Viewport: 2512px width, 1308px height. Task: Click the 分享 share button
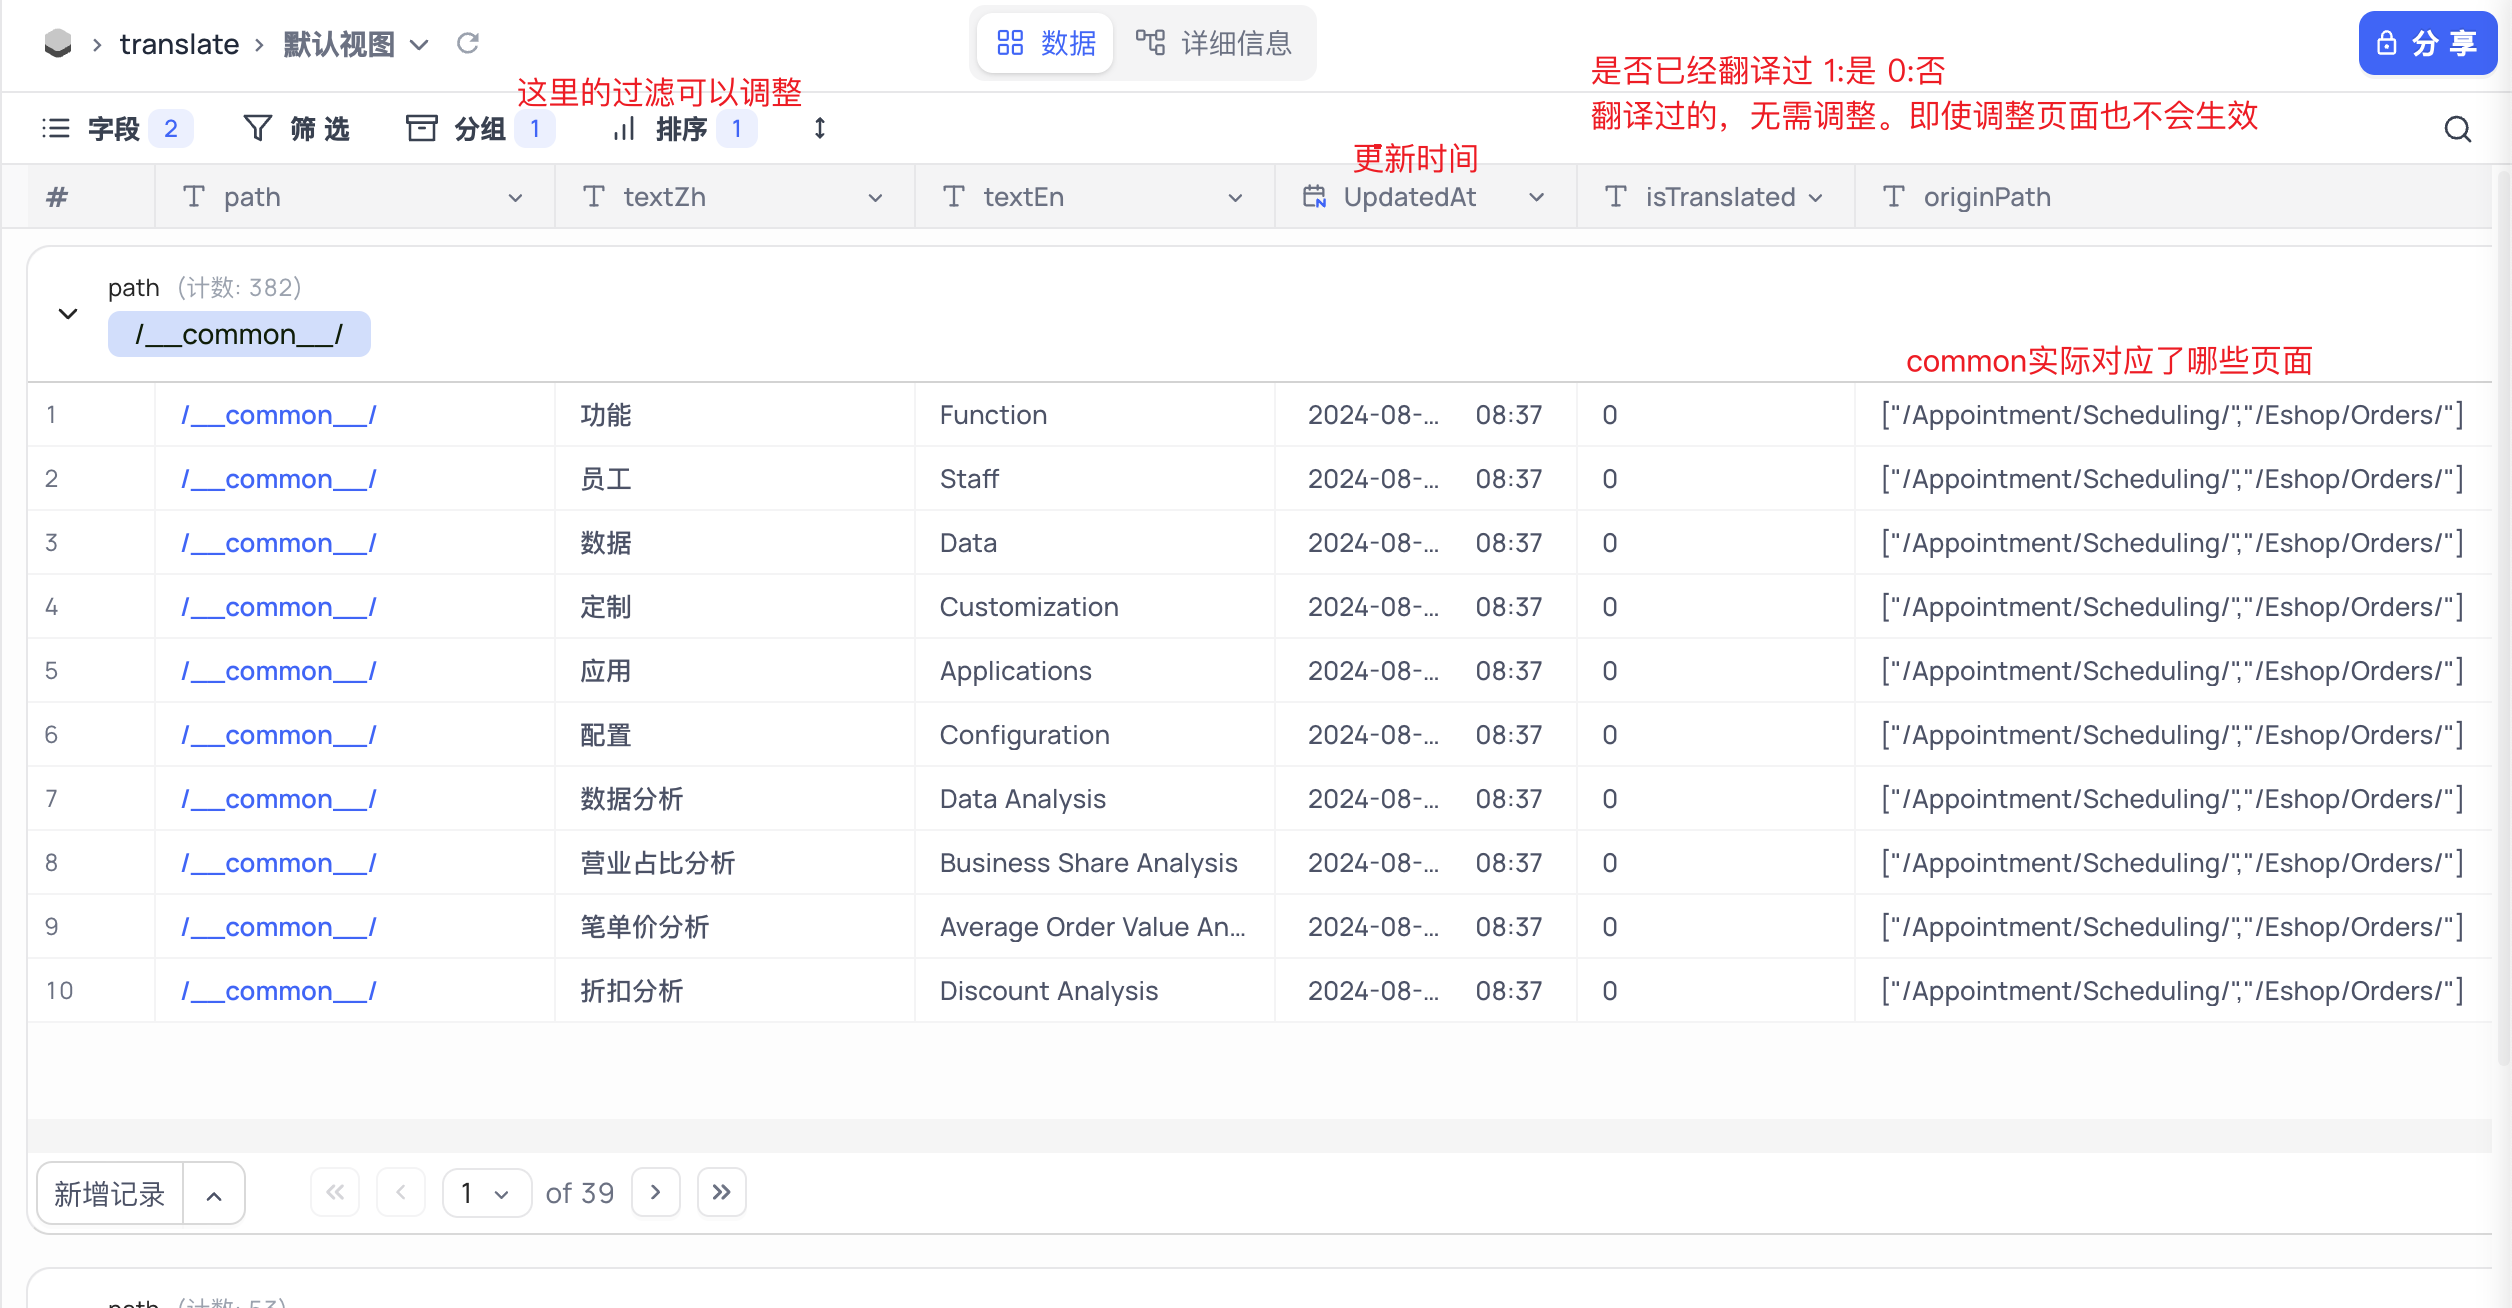point(2427,43)
